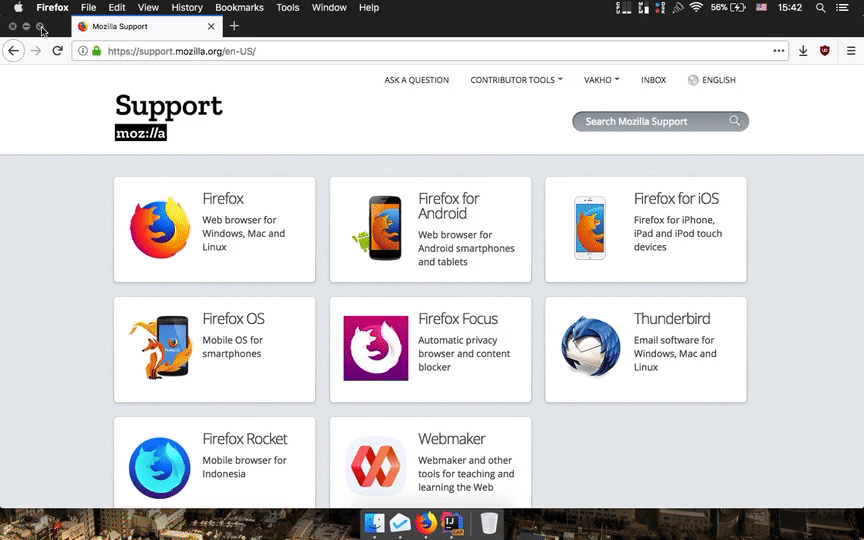Click the iPhone image for Firefox iOS
The height and width of the screenshot is (540, 864).
[590, 228]
